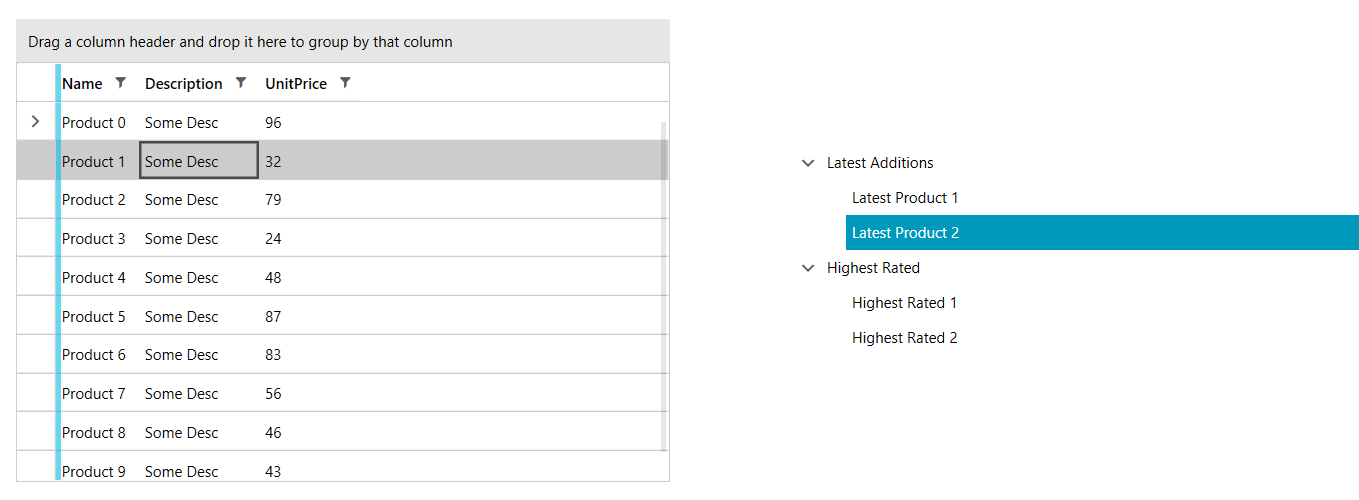Viewport: 1359px width, 500px height.
Task: Sort by the UnitPrice column header
Action: pyautogui.click(x=295, y=84)
